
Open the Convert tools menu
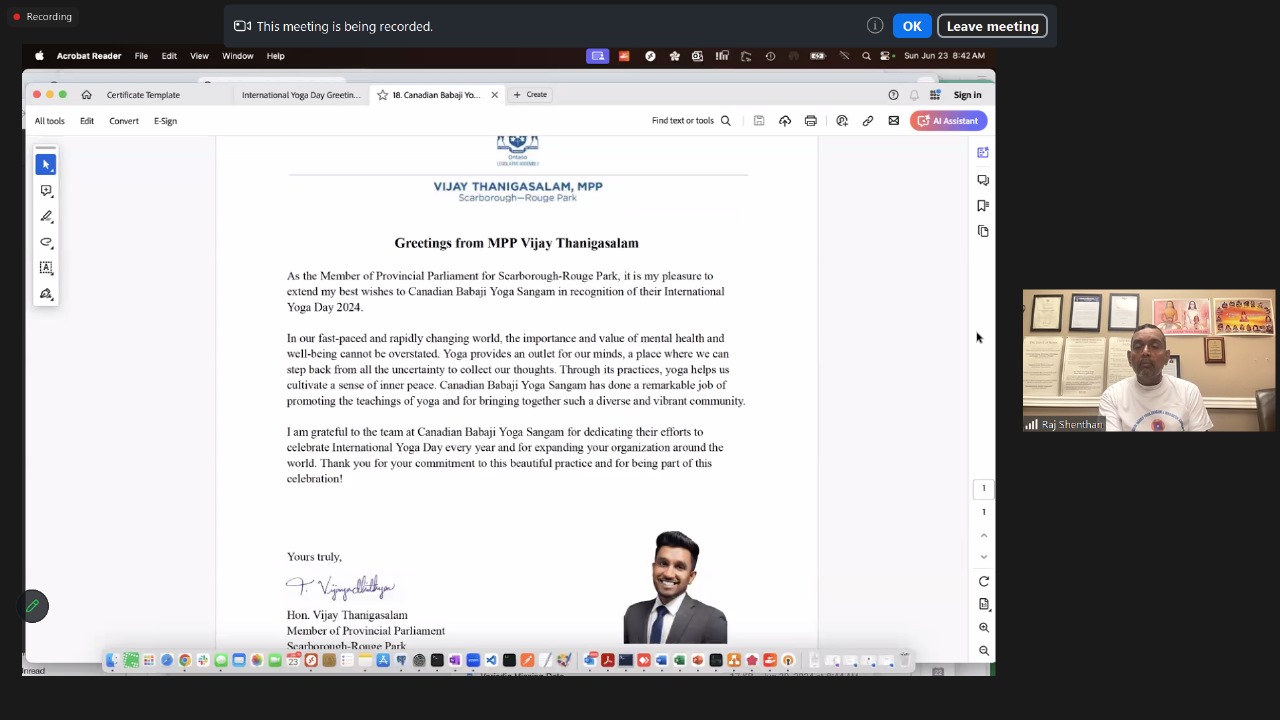(124, 121)
